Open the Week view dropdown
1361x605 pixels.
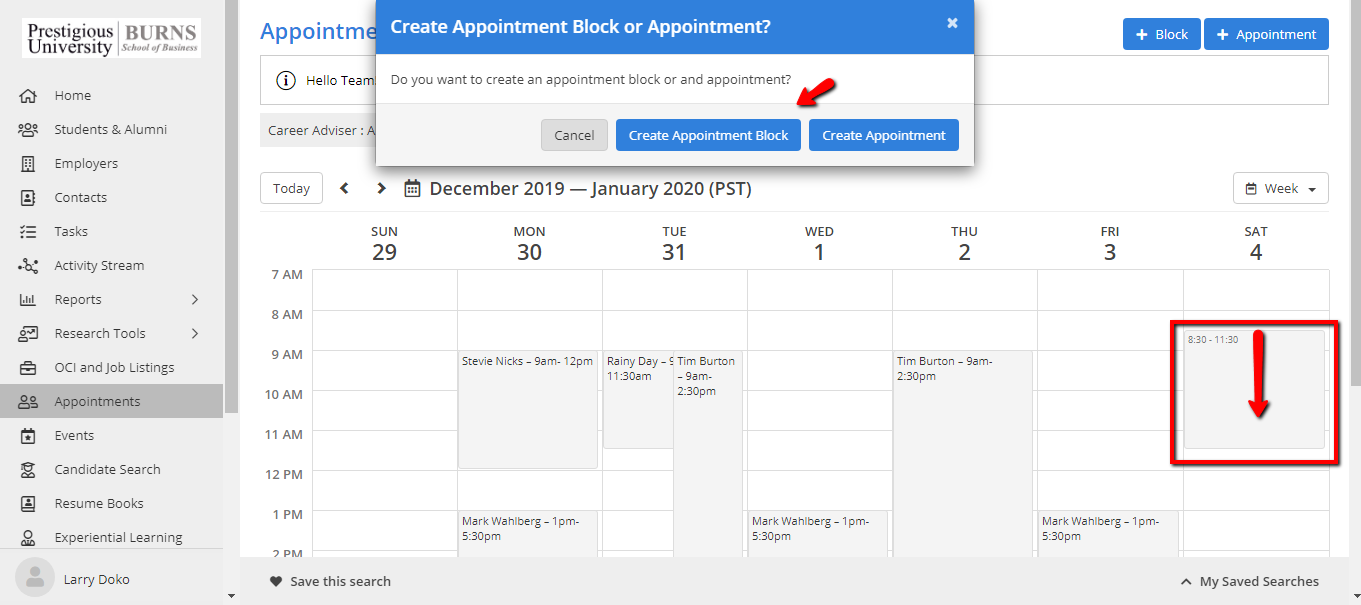1281,188
